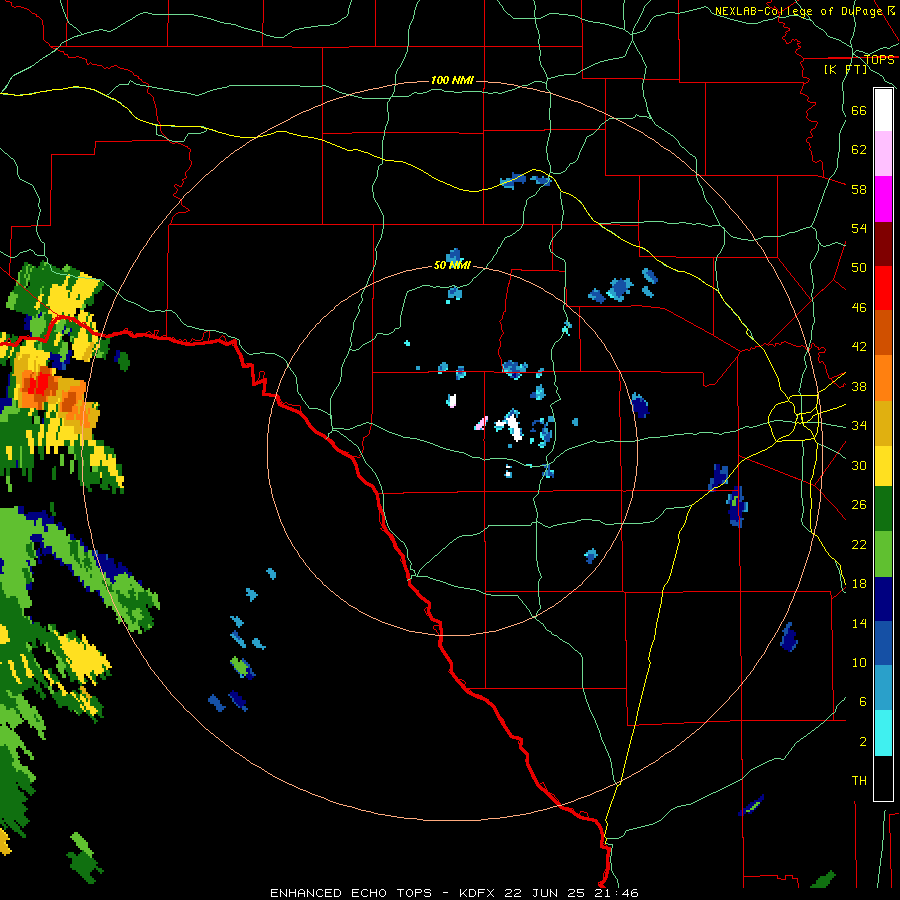Image resolution: width=900 pixels, height=900 pixels.
Task: Click the white 66 kft legend swatch
Action: tap(883, 110)
